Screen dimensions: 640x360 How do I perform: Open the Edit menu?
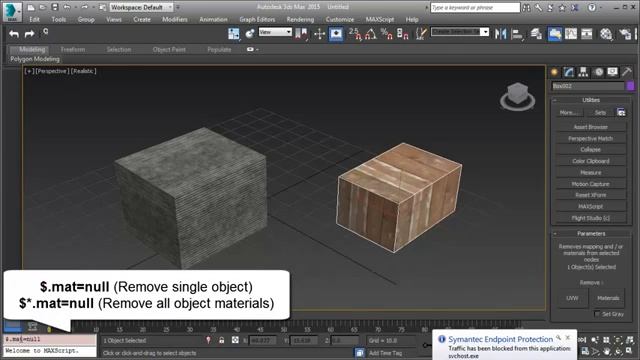click(34, 19)
